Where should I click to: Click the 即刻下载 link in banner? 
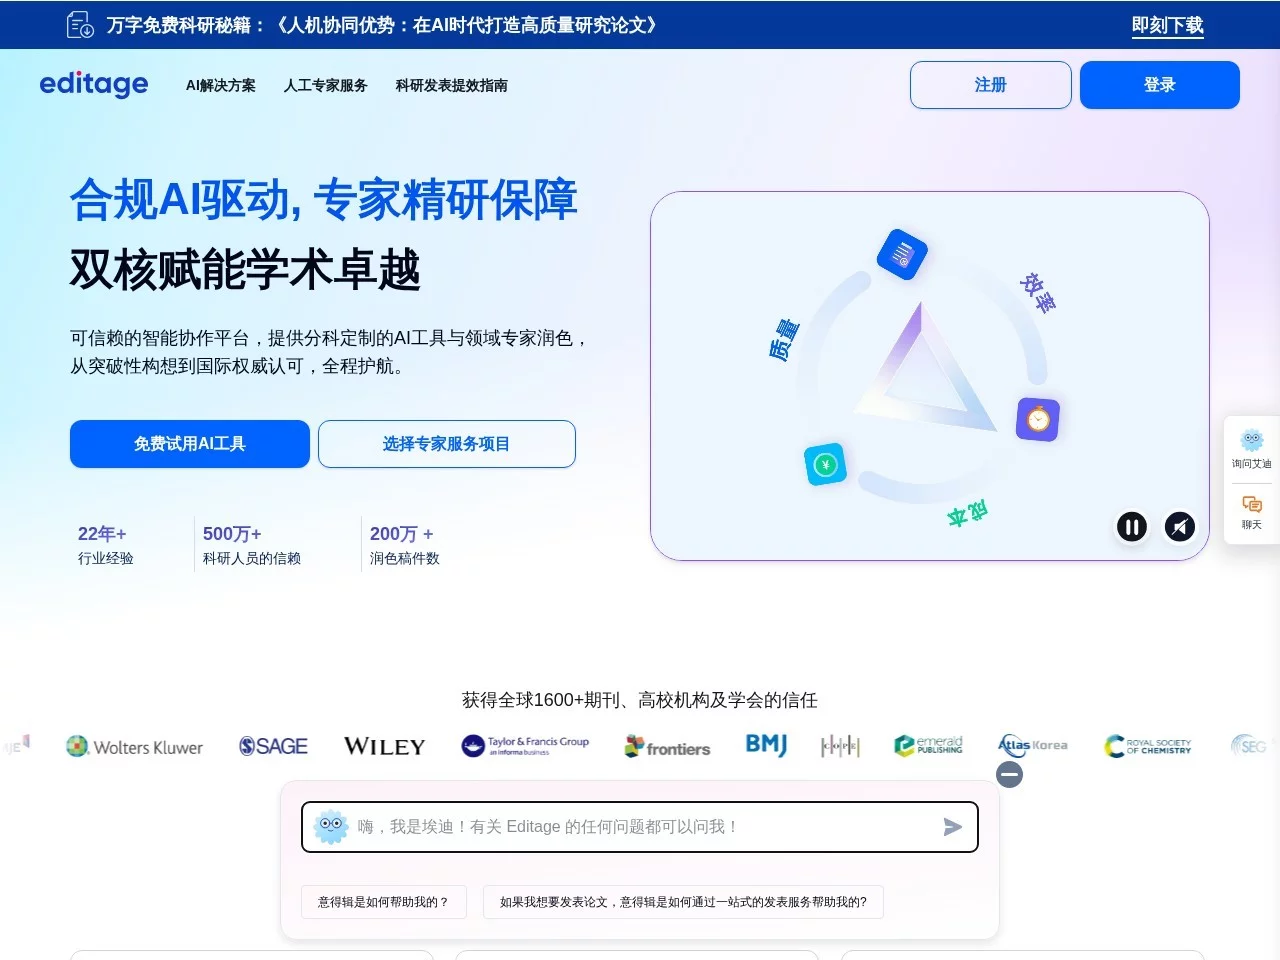coord(1167,25)
